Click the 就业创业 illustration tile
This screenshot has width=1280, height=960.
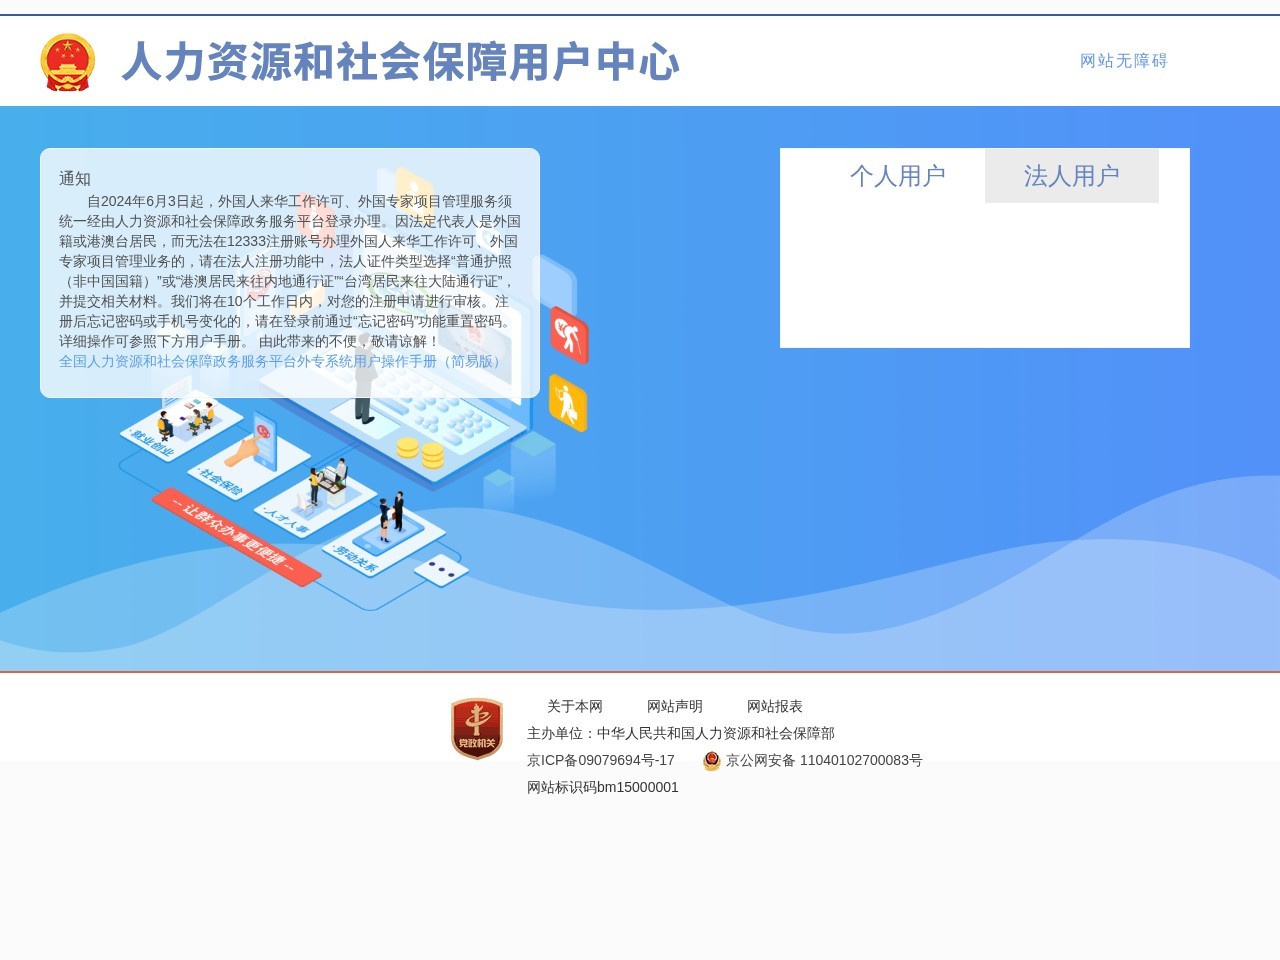click(181, 425)
